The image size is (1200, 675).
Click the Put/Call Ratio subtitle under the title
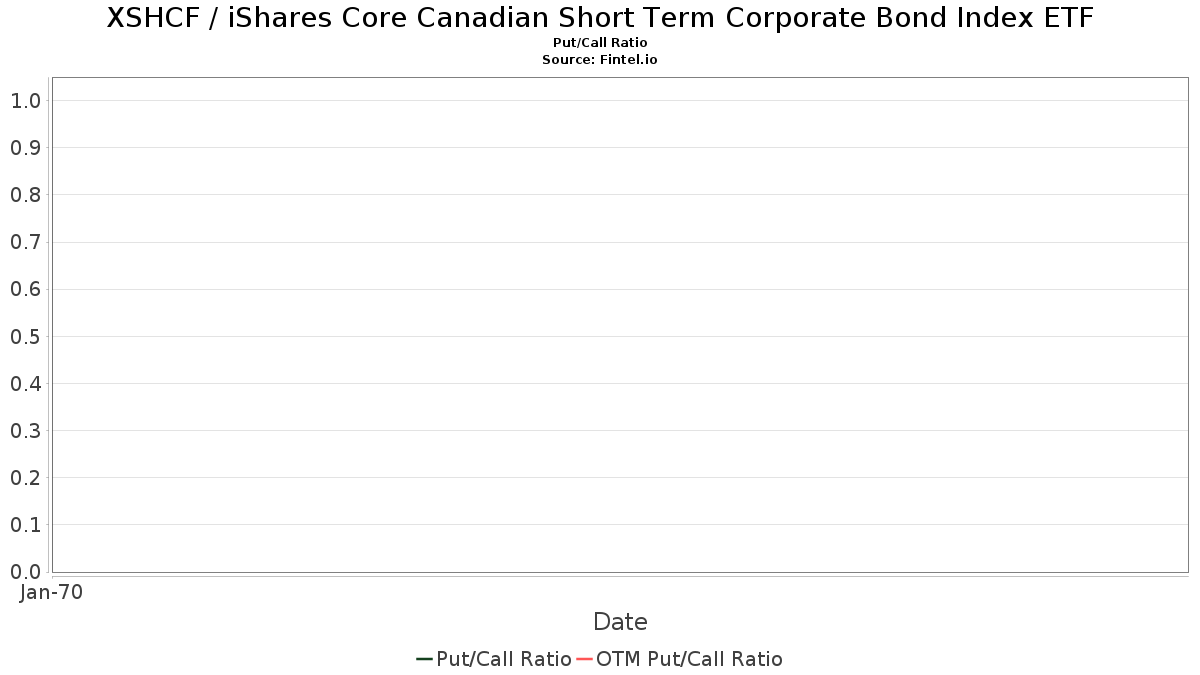pyautogui.click(x=600, y=43)
